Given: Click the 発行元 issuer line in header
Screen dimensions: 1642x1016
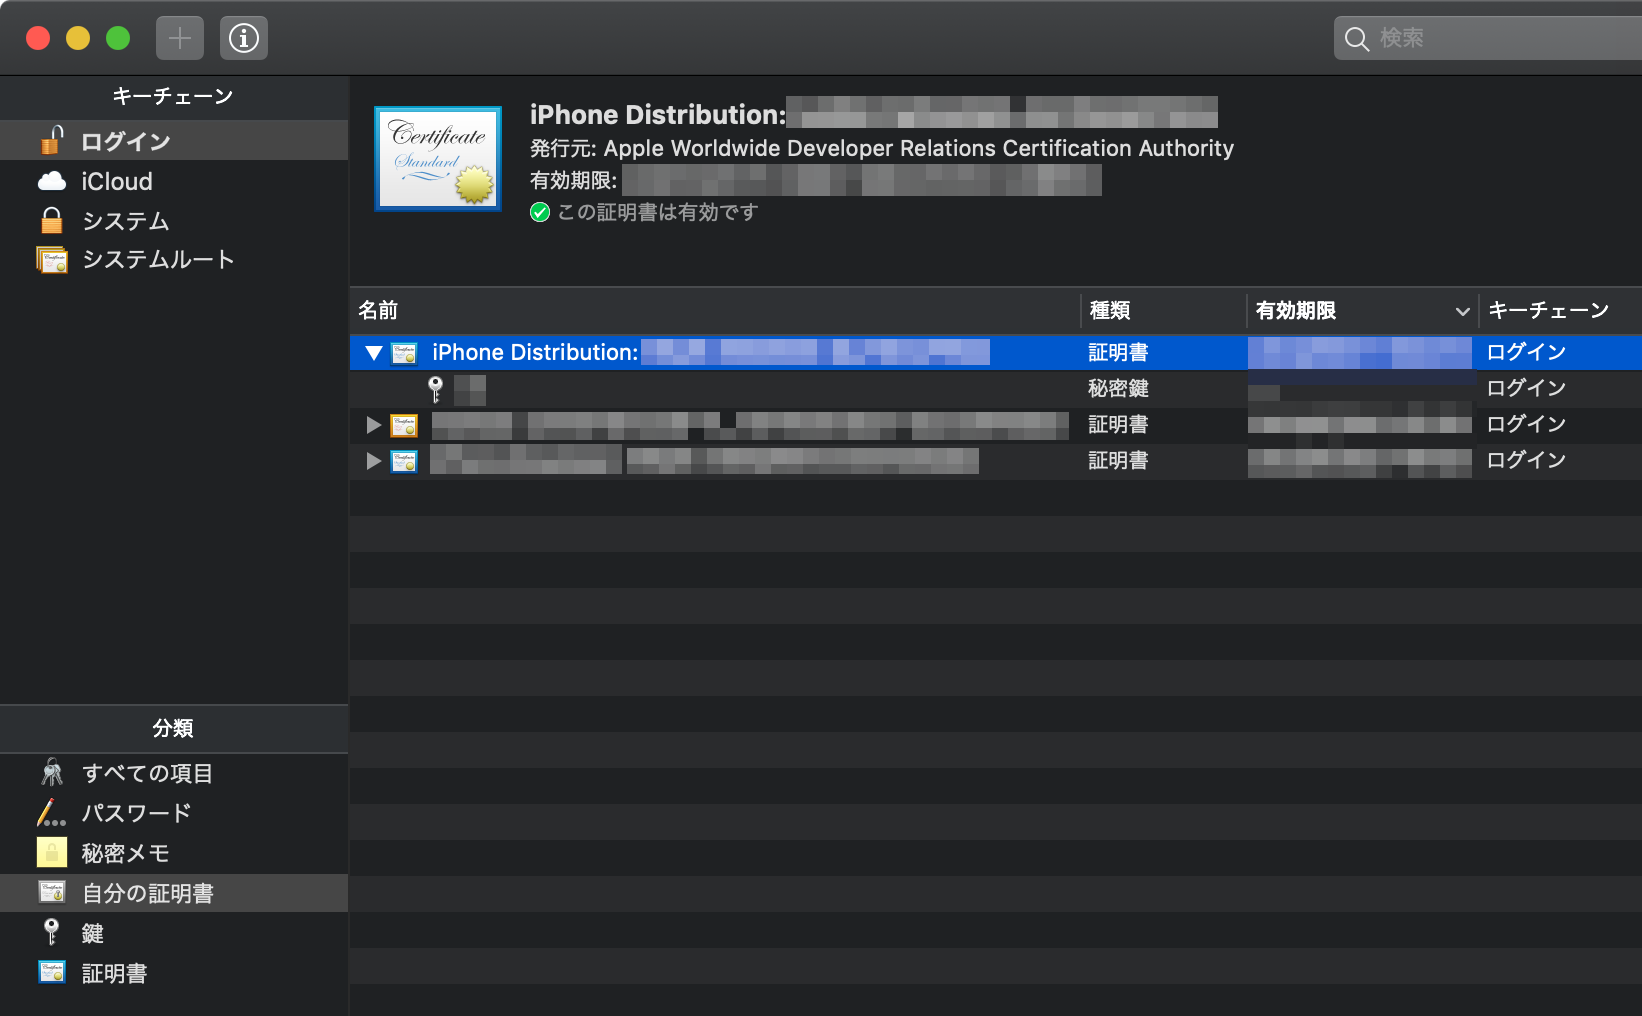Looking at the screenshot, I should coord(882,148).
